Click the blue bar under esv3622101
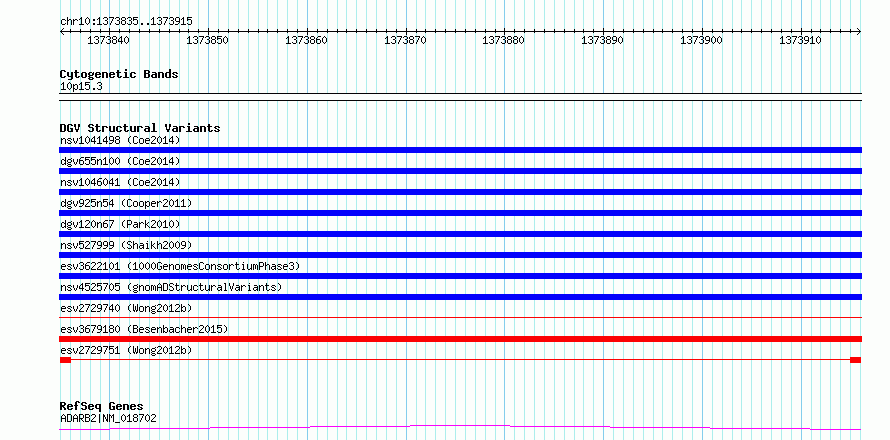Image resolution: width=890 pixels, height=440 pixels. coord(460,276)
